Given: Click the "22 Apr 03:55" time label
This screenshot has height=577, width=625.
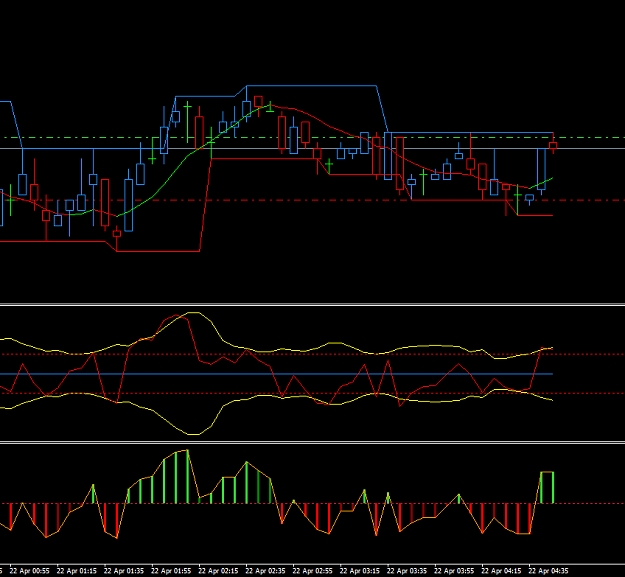Looking at the screenshot, I should click(x=454, y=571).
